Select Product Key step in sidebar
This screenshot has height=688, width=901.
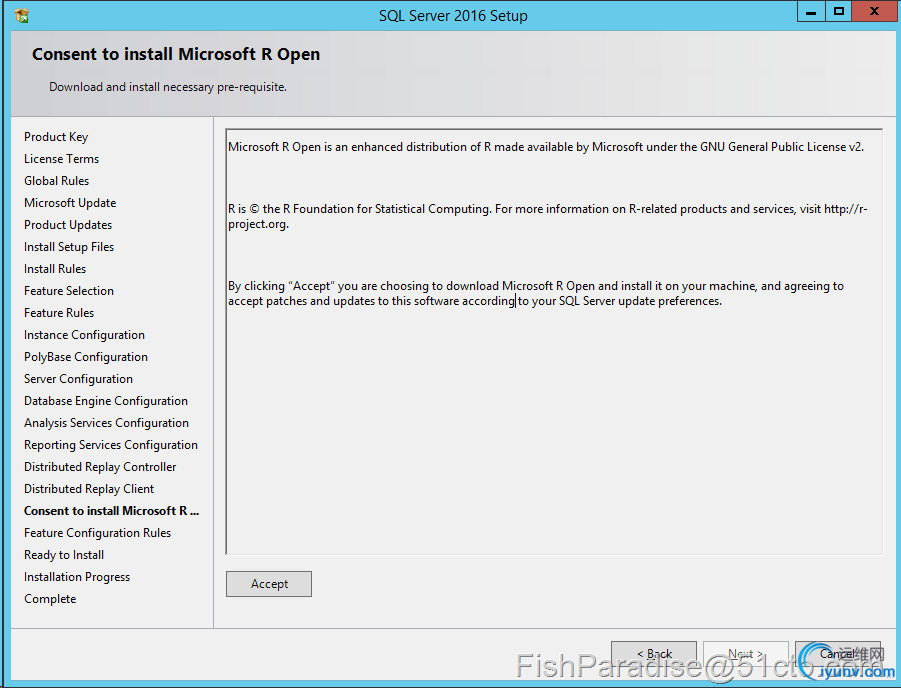click(56, 137)
